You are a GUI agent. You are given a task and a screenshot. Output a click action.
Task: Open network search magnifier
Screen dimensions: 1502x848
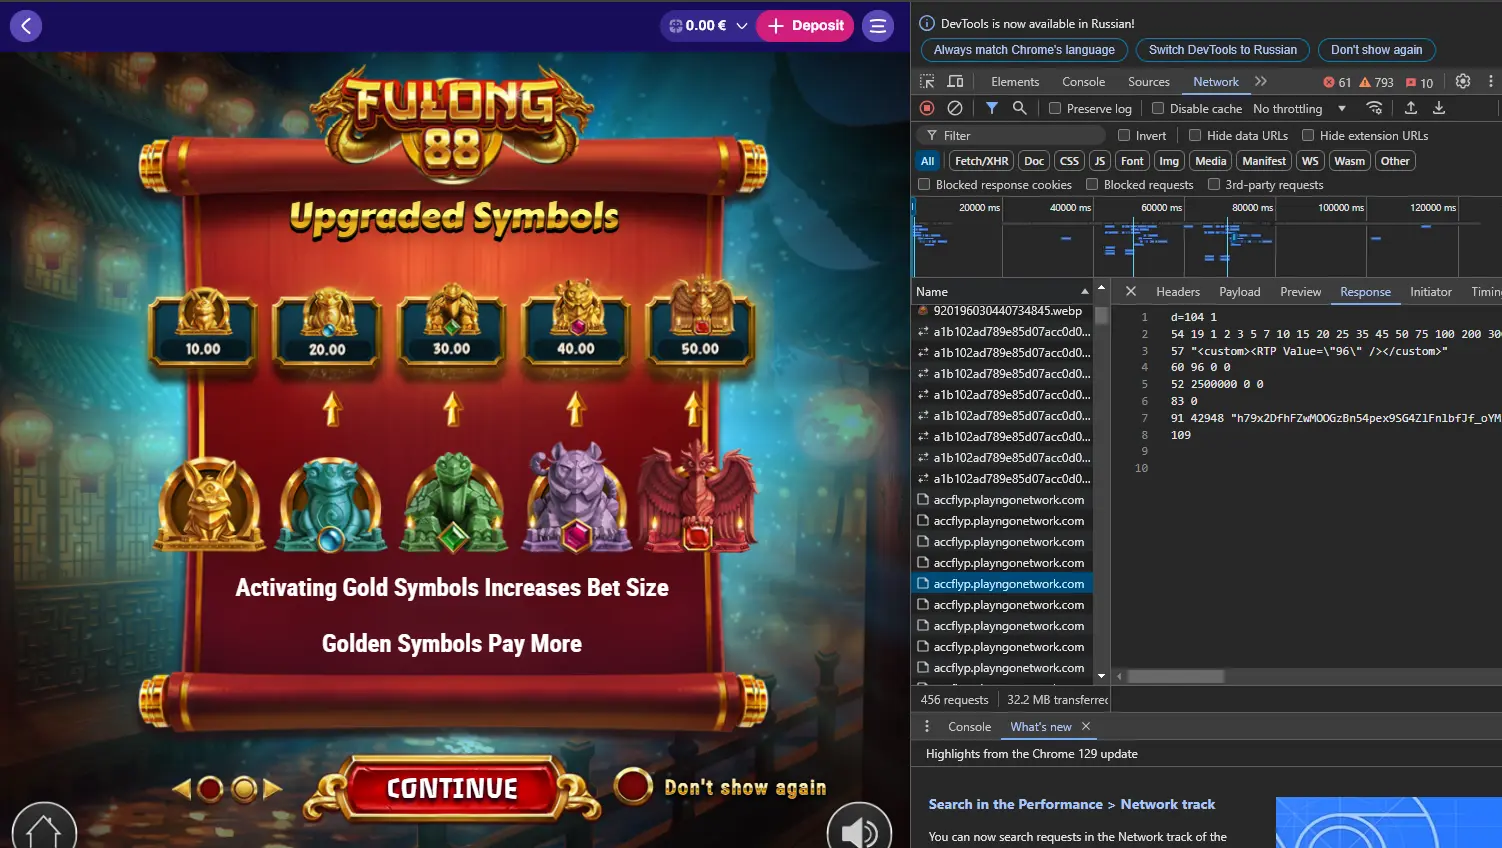[x=1019, y=108]
